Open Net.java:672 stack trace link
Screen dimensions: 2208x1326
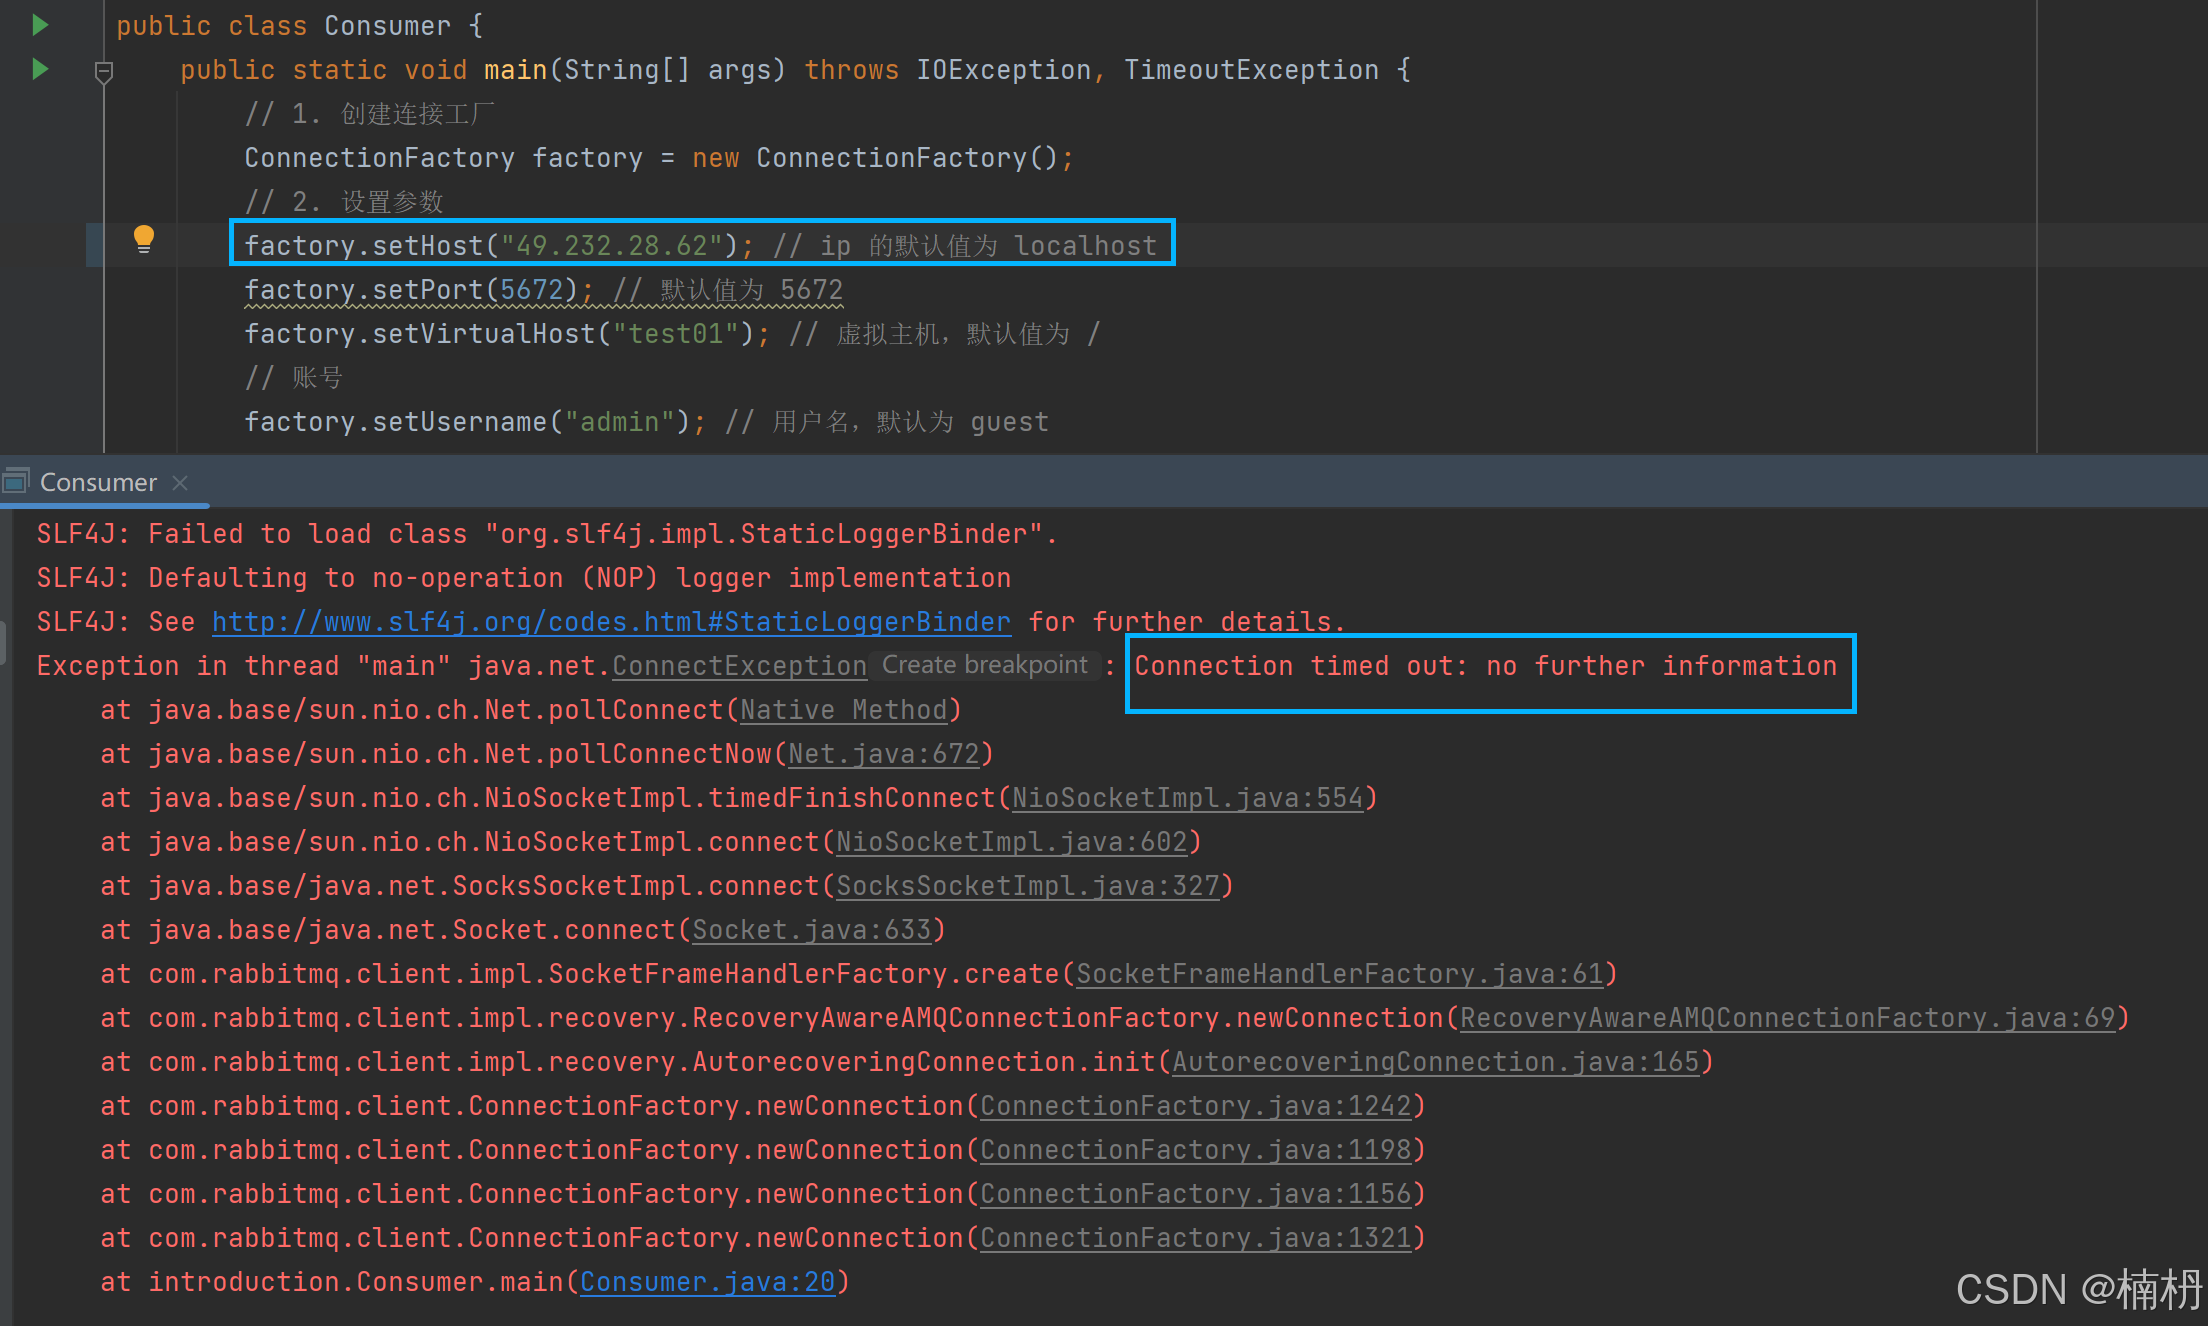pyautogui.click(x=884, y=754)
